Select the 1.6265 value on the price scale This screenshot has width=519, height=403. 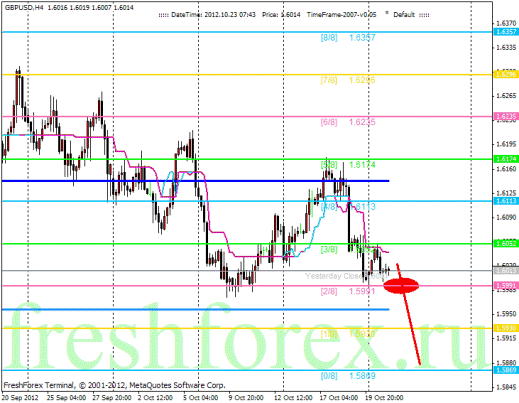(506, 96)
